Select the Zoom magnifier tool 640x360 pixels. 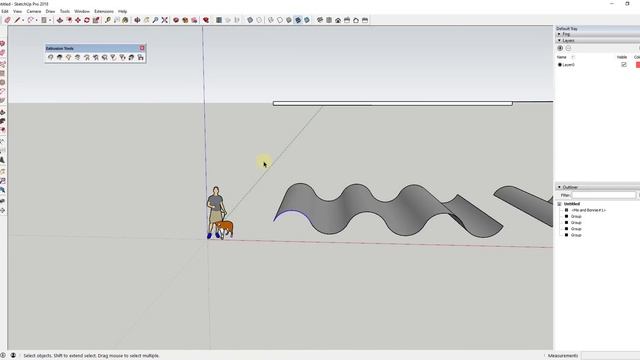pos(156,20)
